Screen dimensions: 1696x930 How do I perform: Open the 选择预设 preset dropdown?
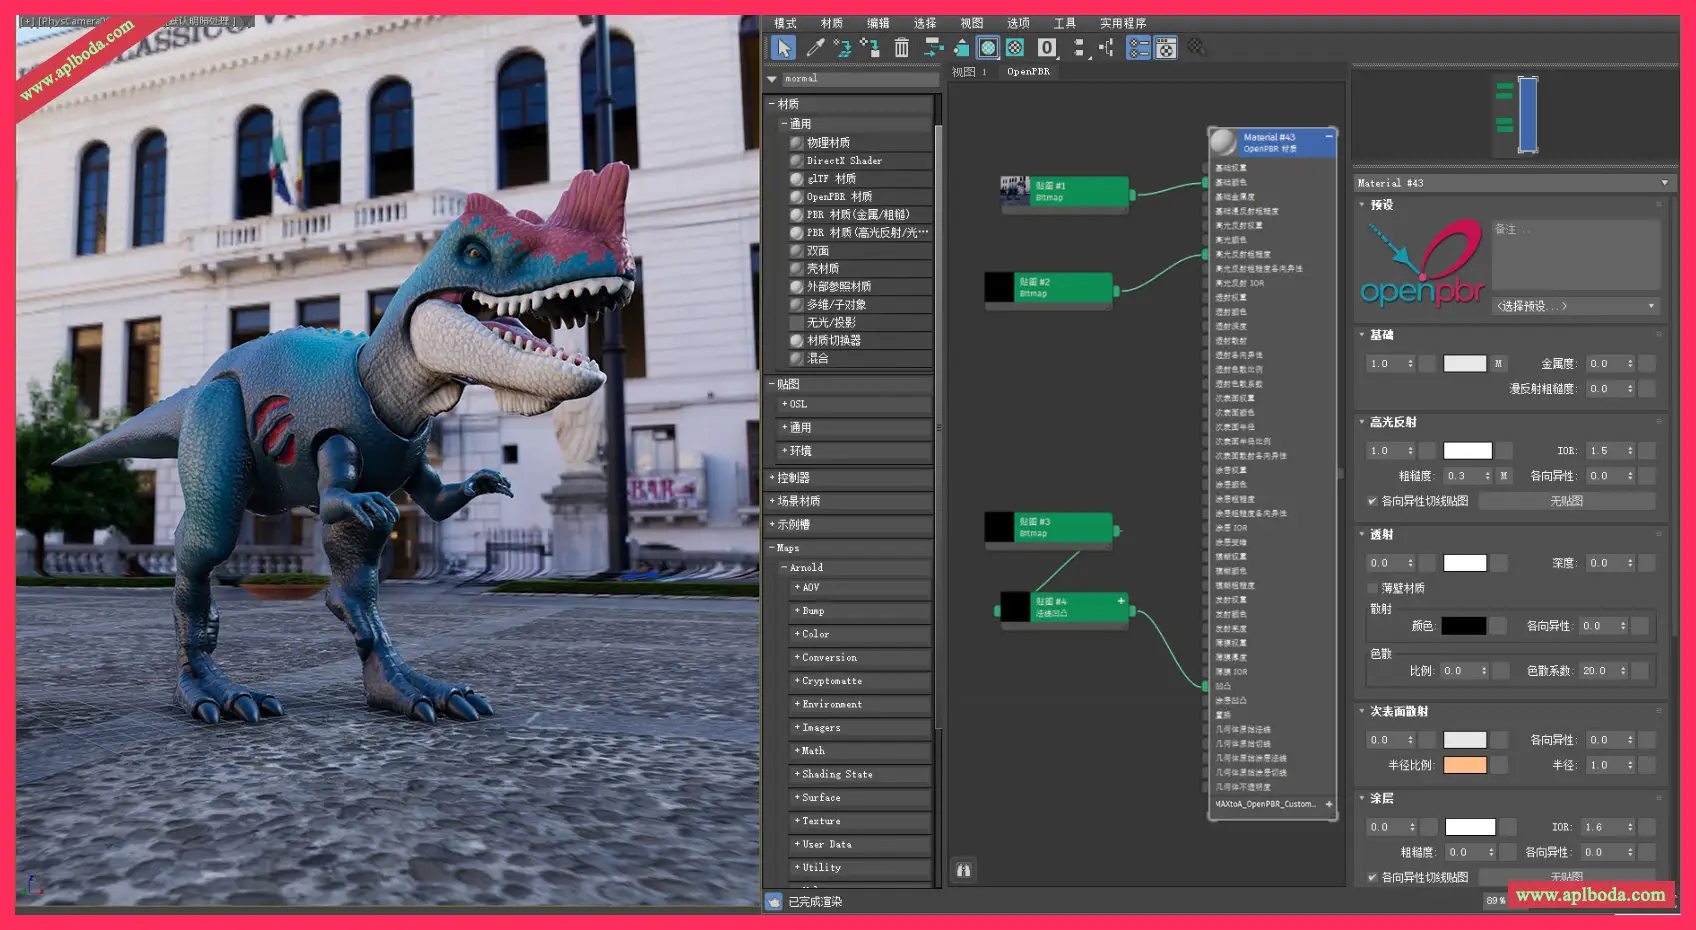pos(1575,306)
